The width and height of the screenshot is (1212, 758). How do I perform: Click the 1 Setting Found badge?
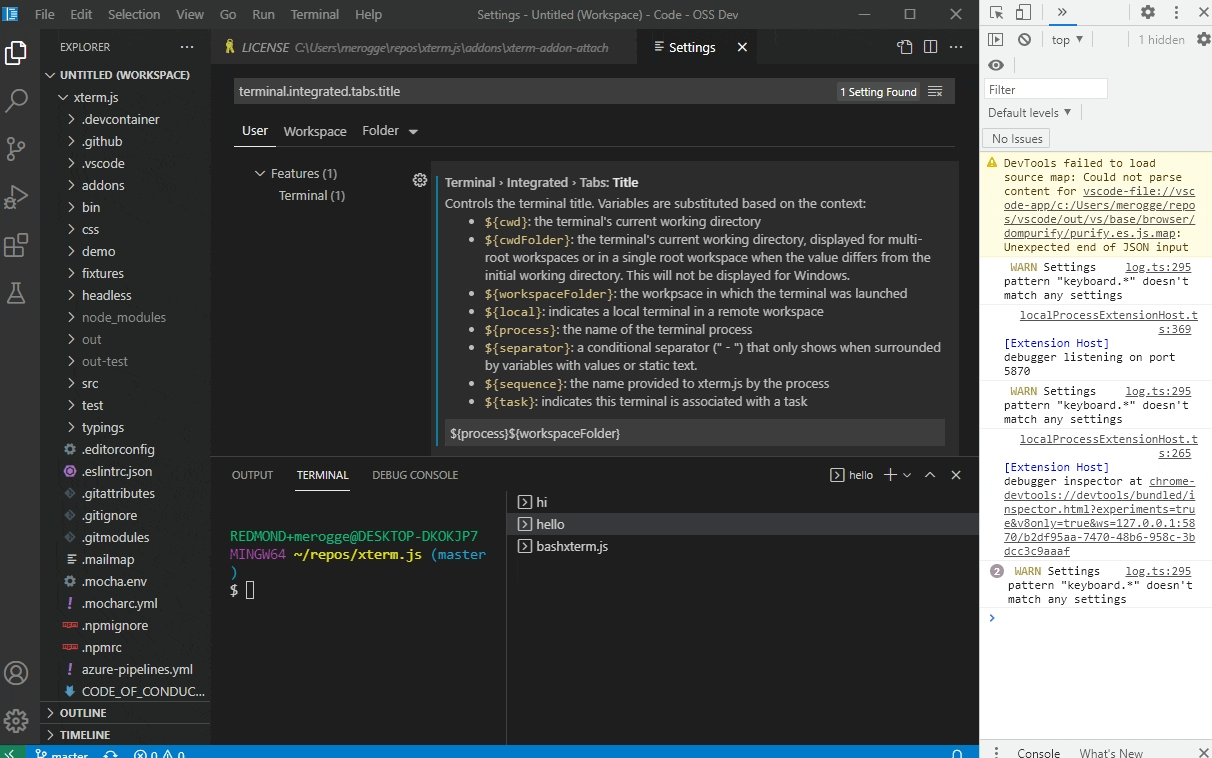pos(878,91)
